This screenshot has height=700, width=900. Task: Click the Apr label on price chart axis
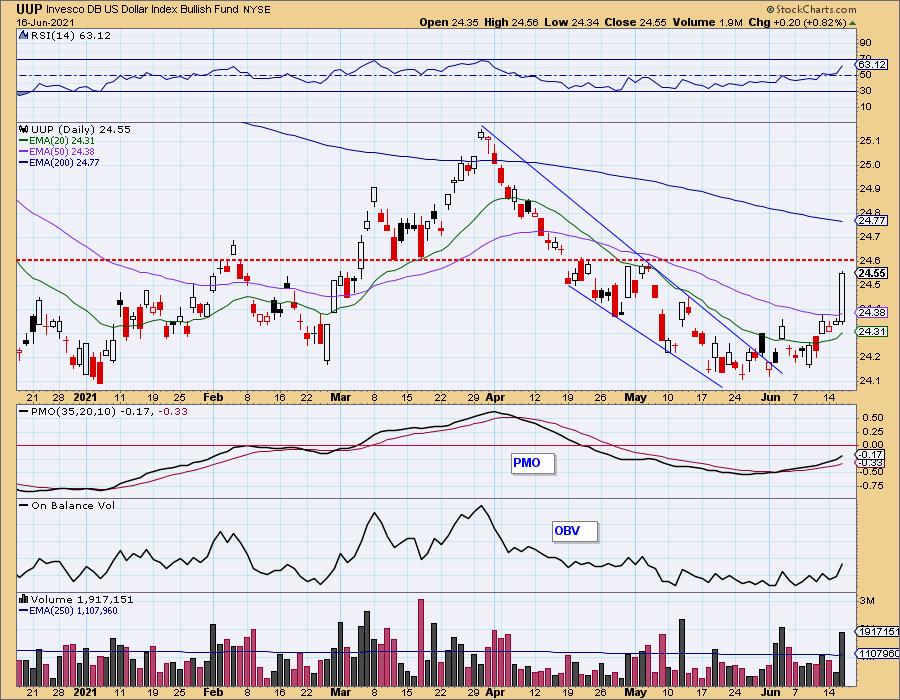(495, 397)
